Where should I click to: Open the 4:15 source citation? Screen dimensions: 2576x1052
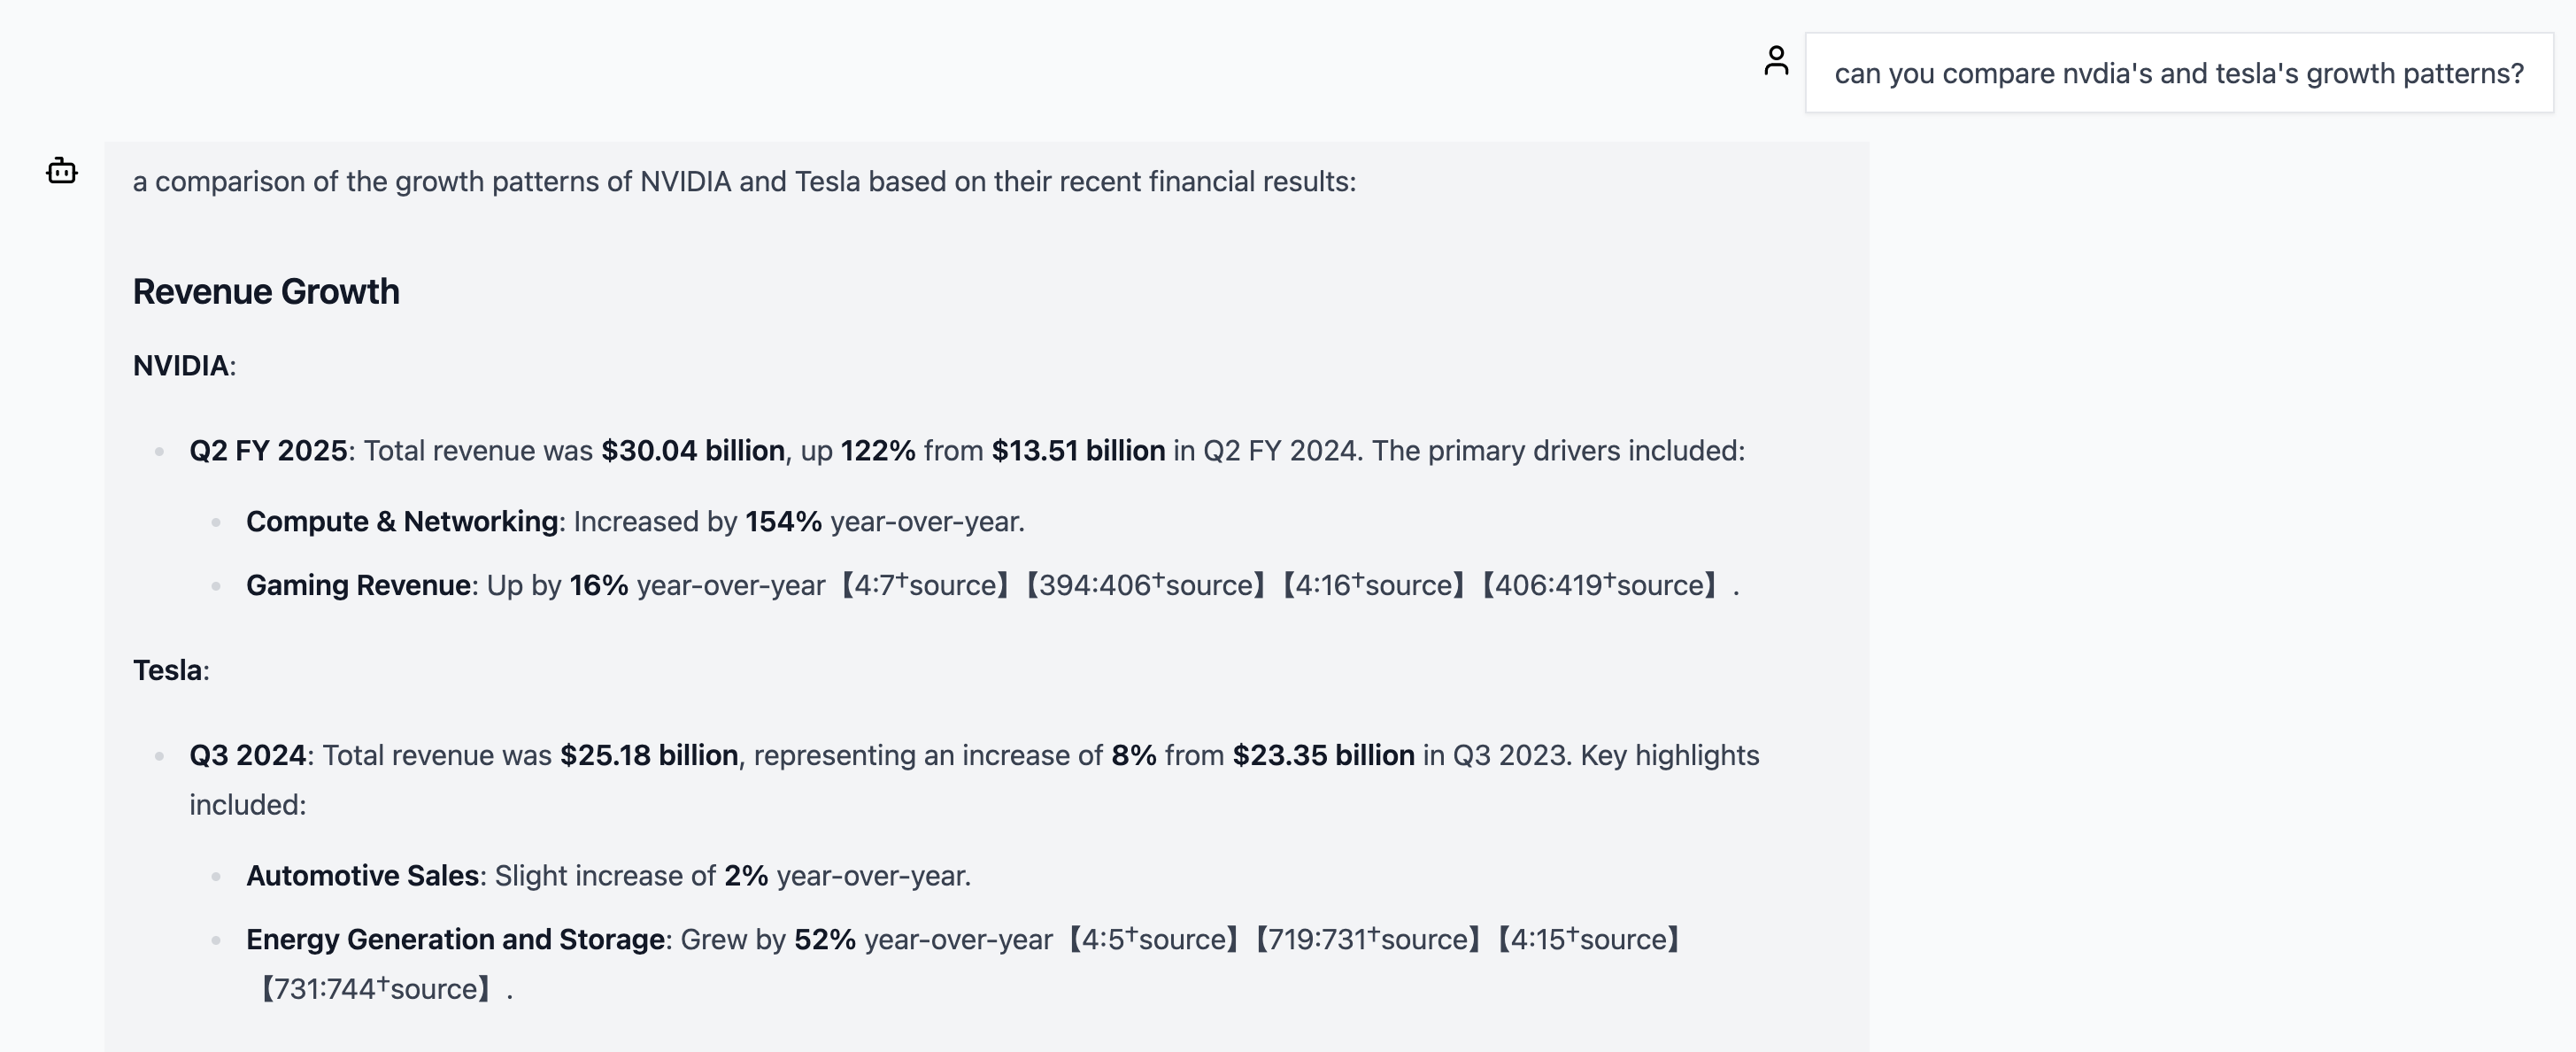(1590, 939)
